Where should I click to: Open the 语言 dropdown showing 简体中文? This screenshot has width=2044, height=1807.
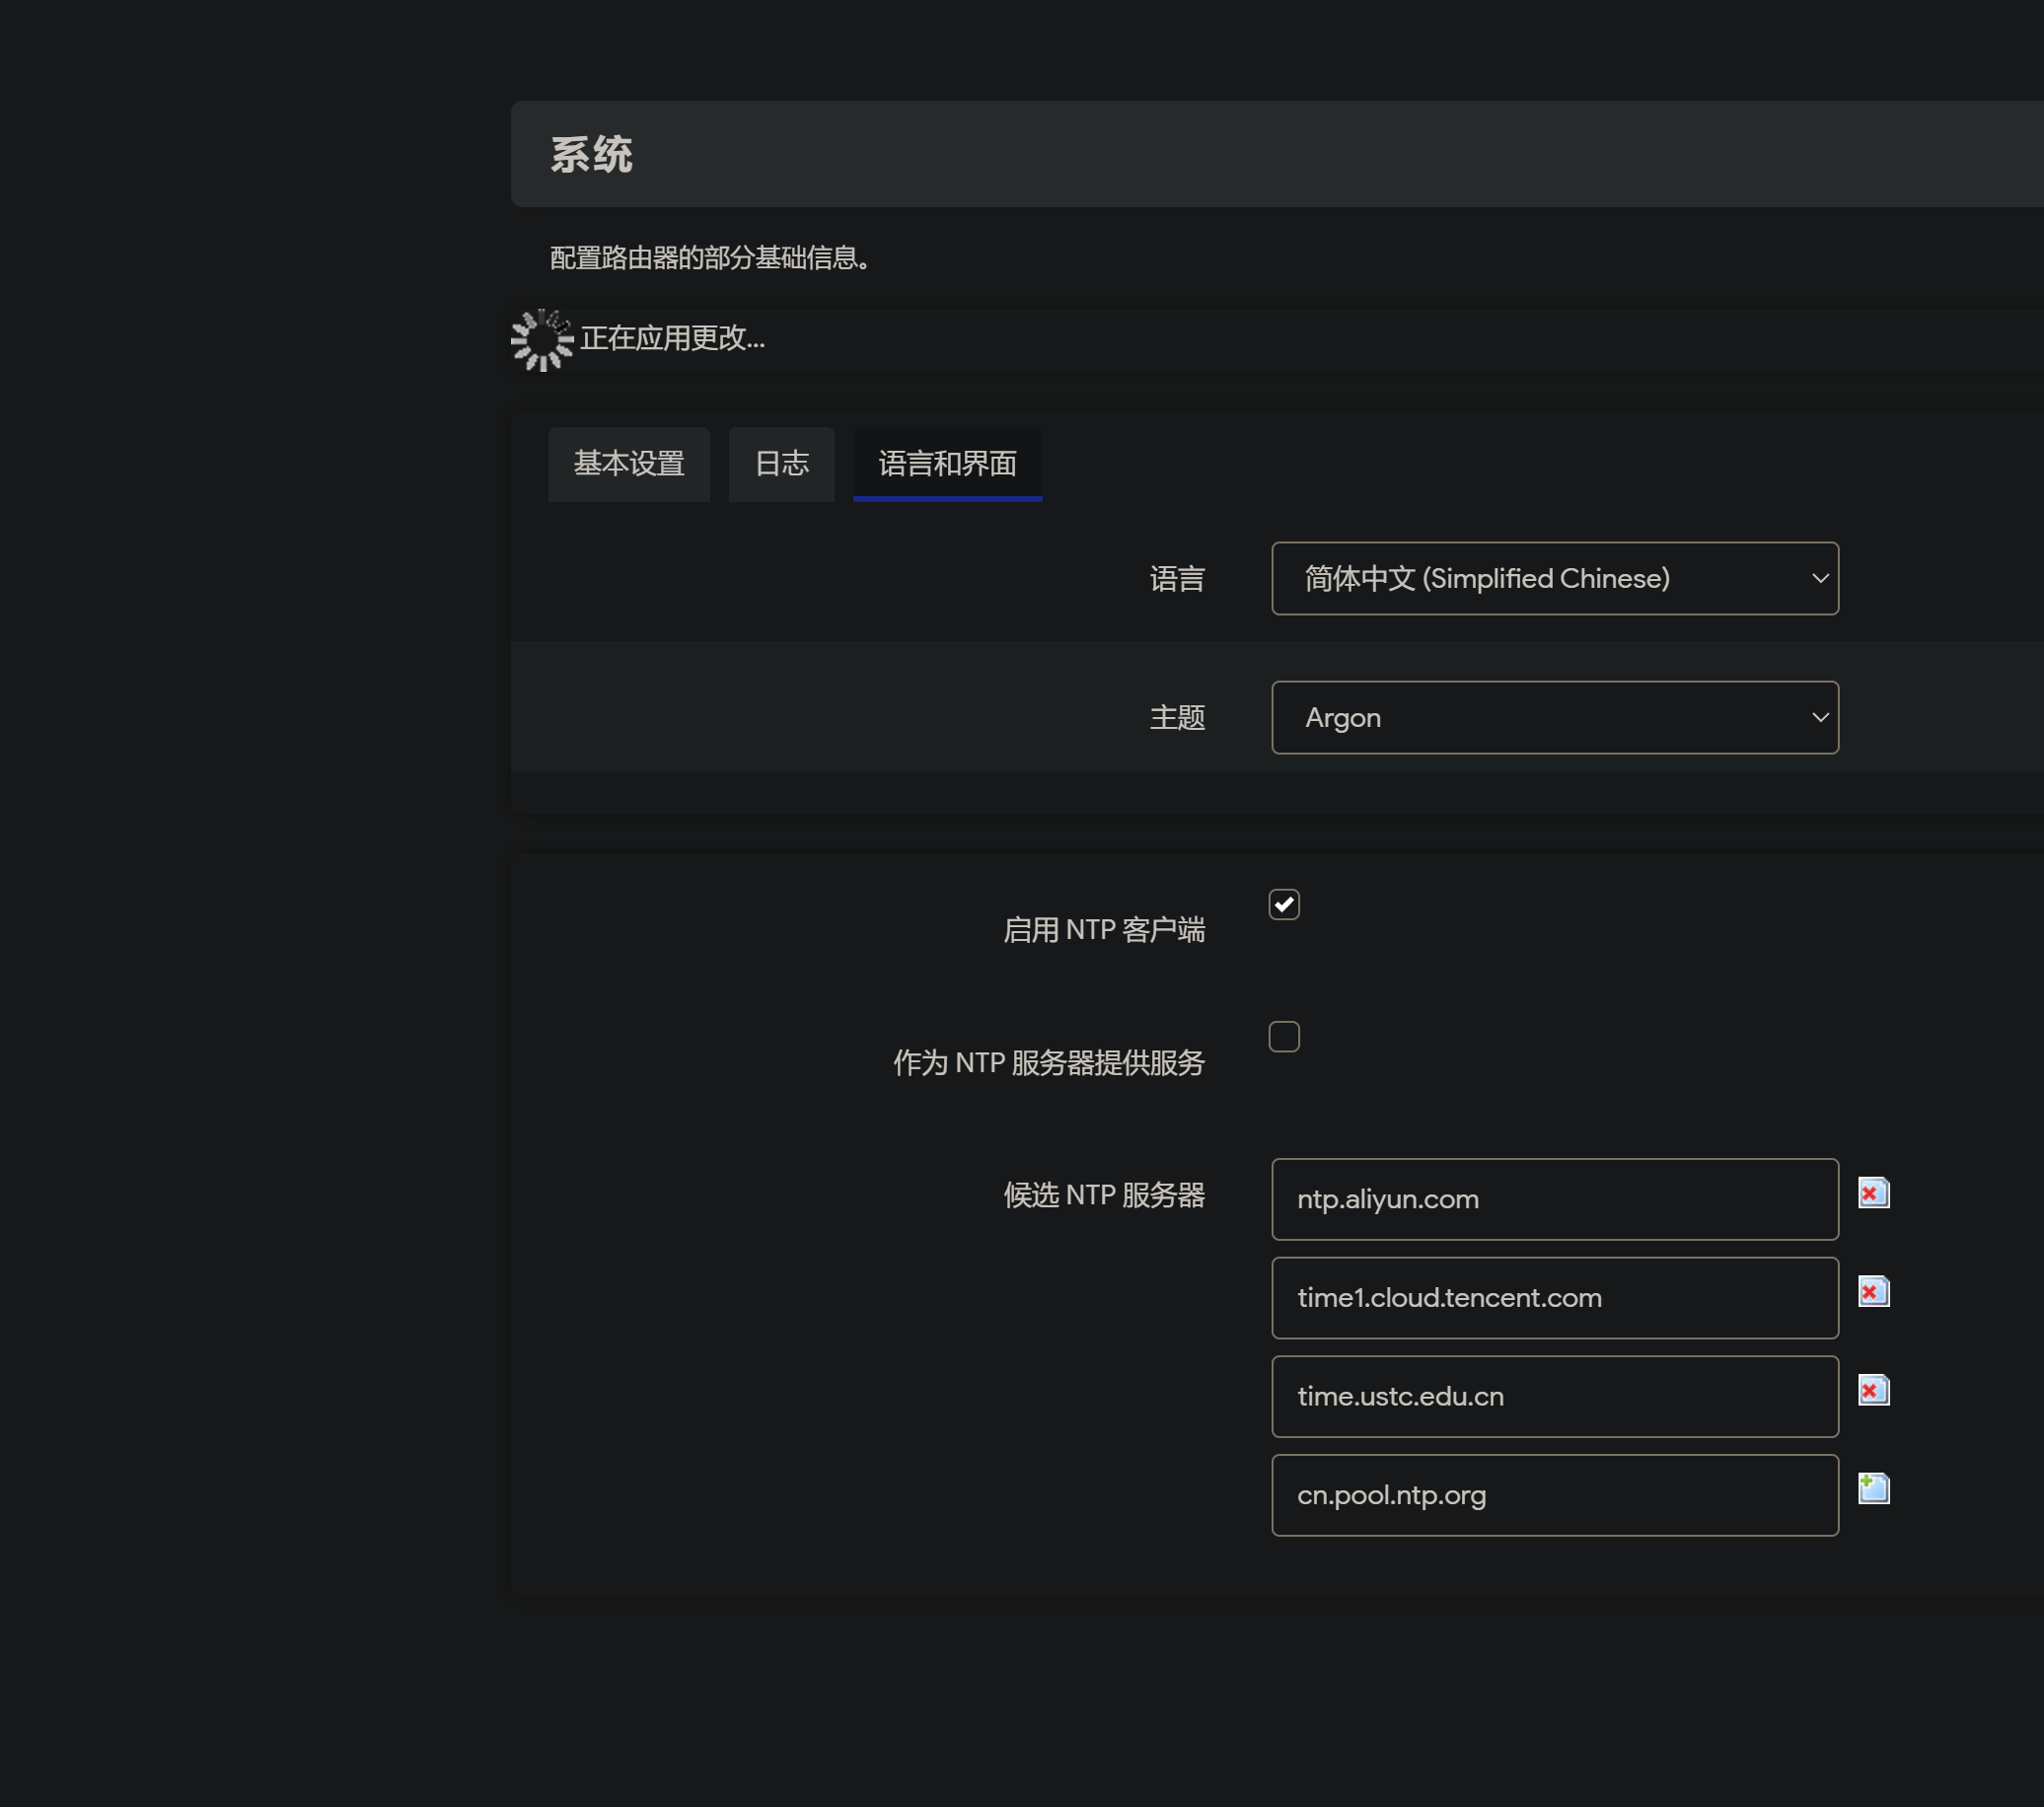pos(1554,578)
